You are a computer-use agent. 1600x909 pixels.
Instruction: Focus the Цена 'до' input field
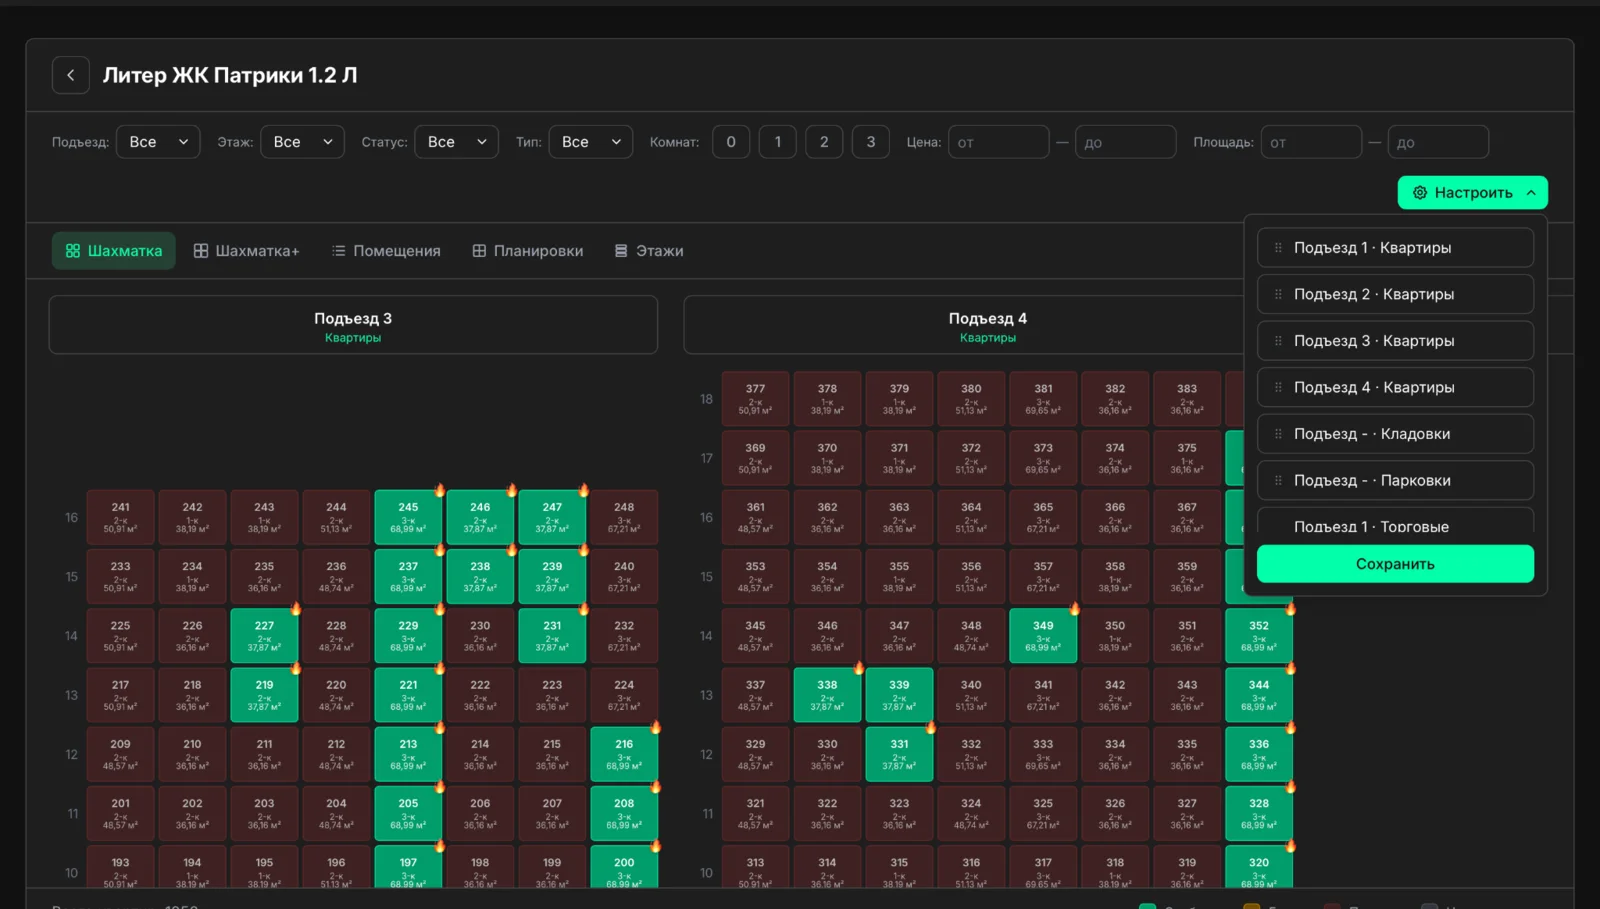click(1126, 142)
